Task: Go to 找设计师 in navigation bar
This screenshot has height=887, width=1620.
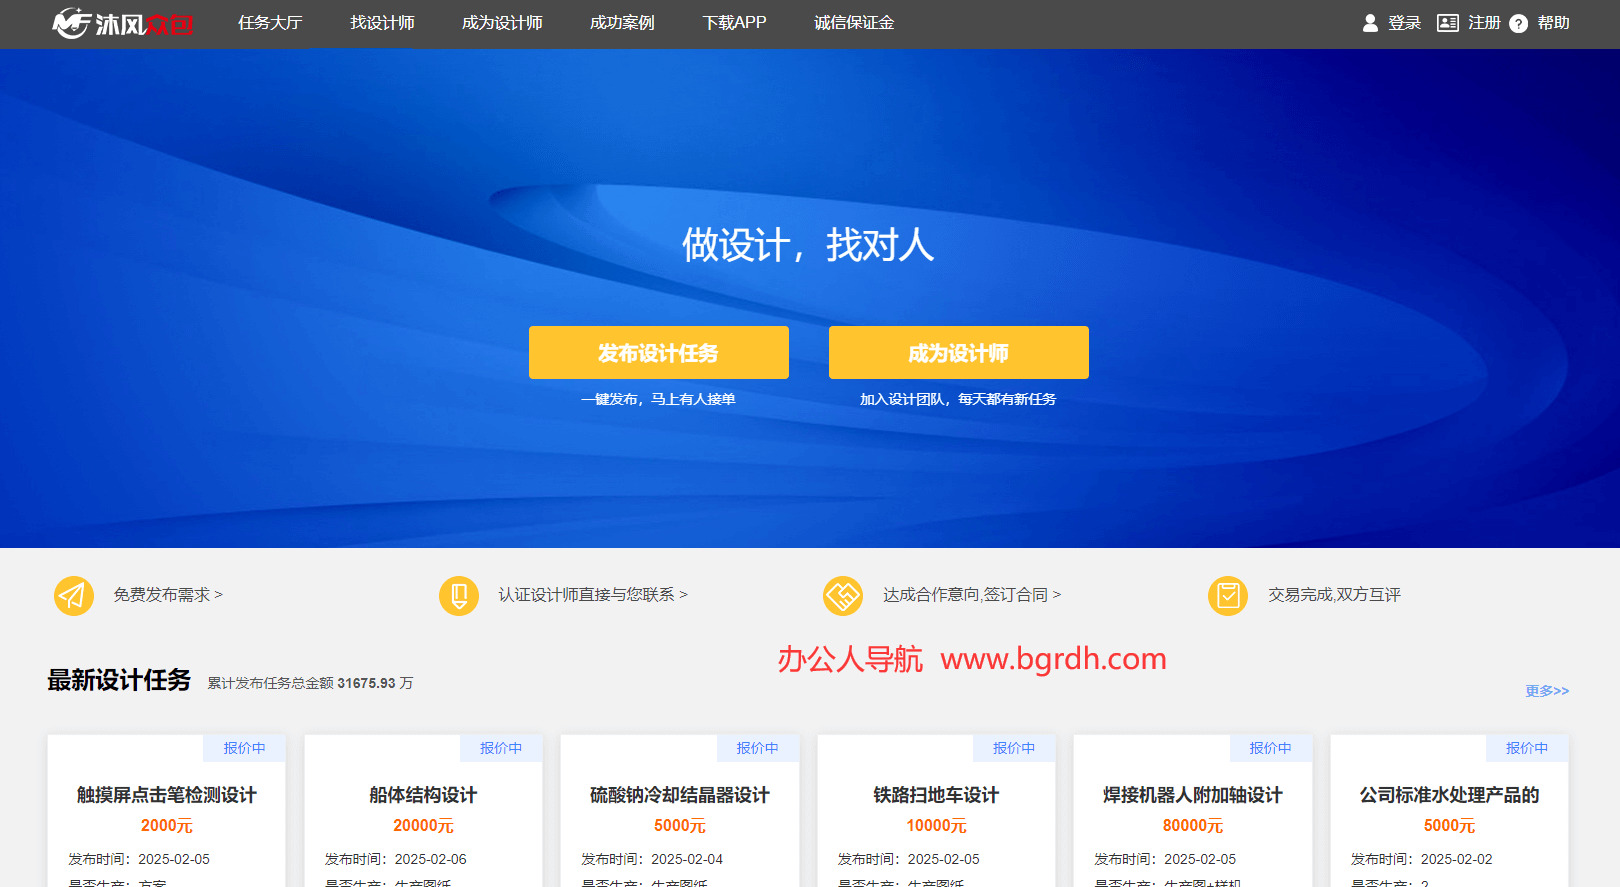Action: (382, 23)
